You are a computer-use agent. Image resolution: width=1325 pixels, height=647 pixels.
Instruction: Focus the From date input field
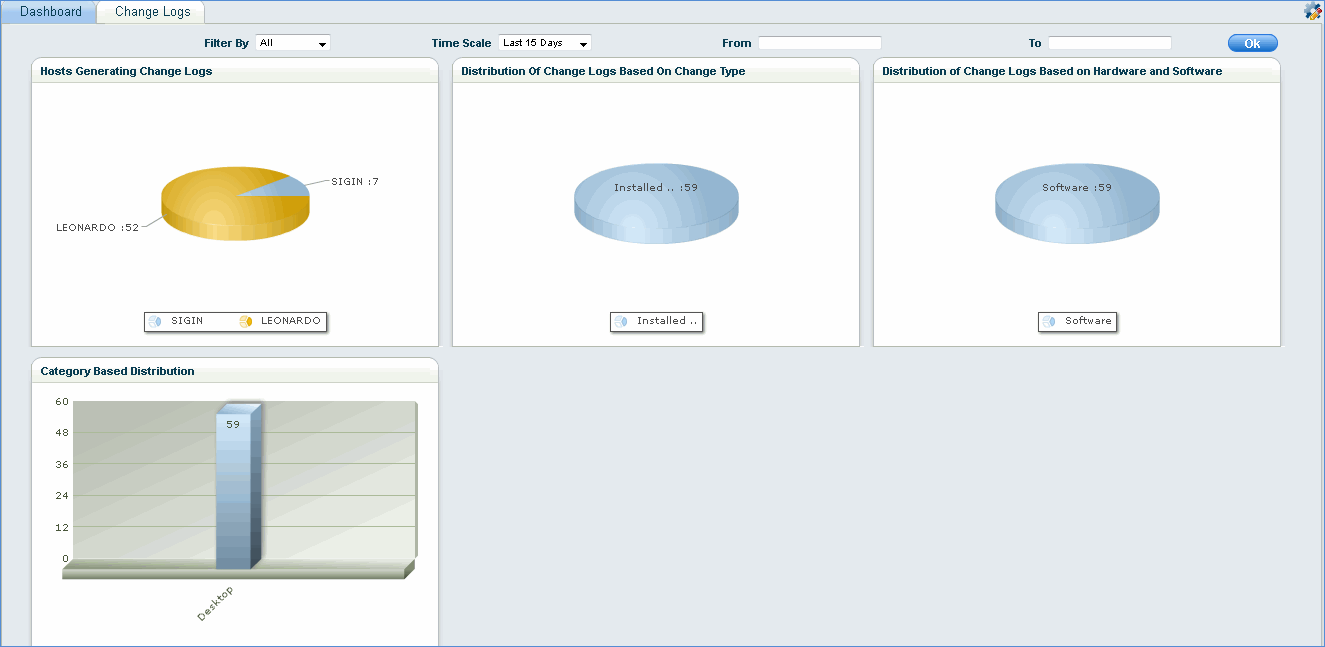pyautogui.click(x=819, y=43)
